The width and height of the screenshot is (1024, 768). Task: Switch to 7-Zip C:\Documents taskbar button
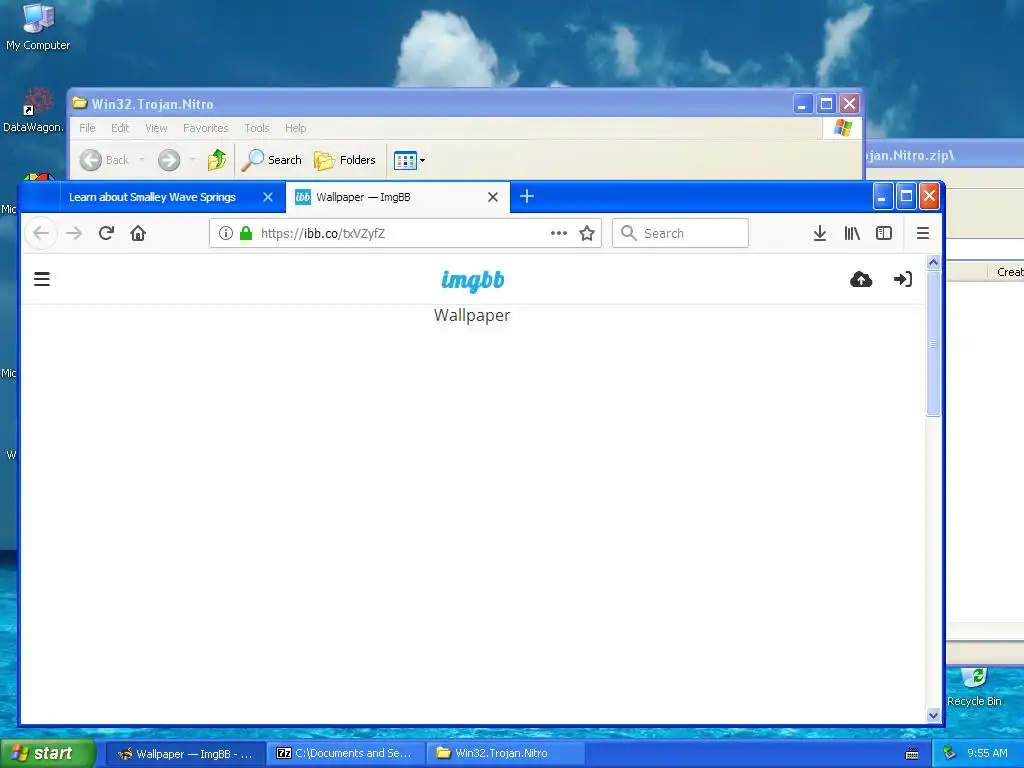click(x=345, y=754)
